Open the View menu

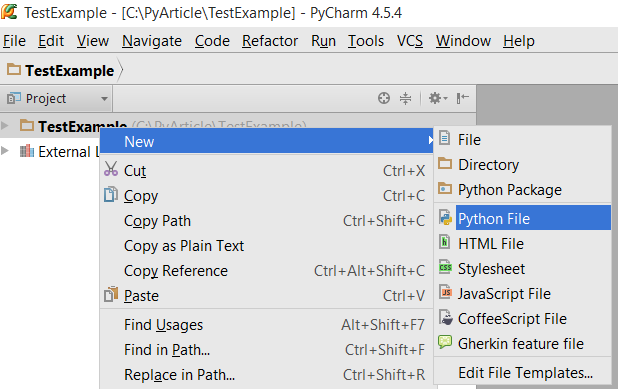(x=93, y=41)
